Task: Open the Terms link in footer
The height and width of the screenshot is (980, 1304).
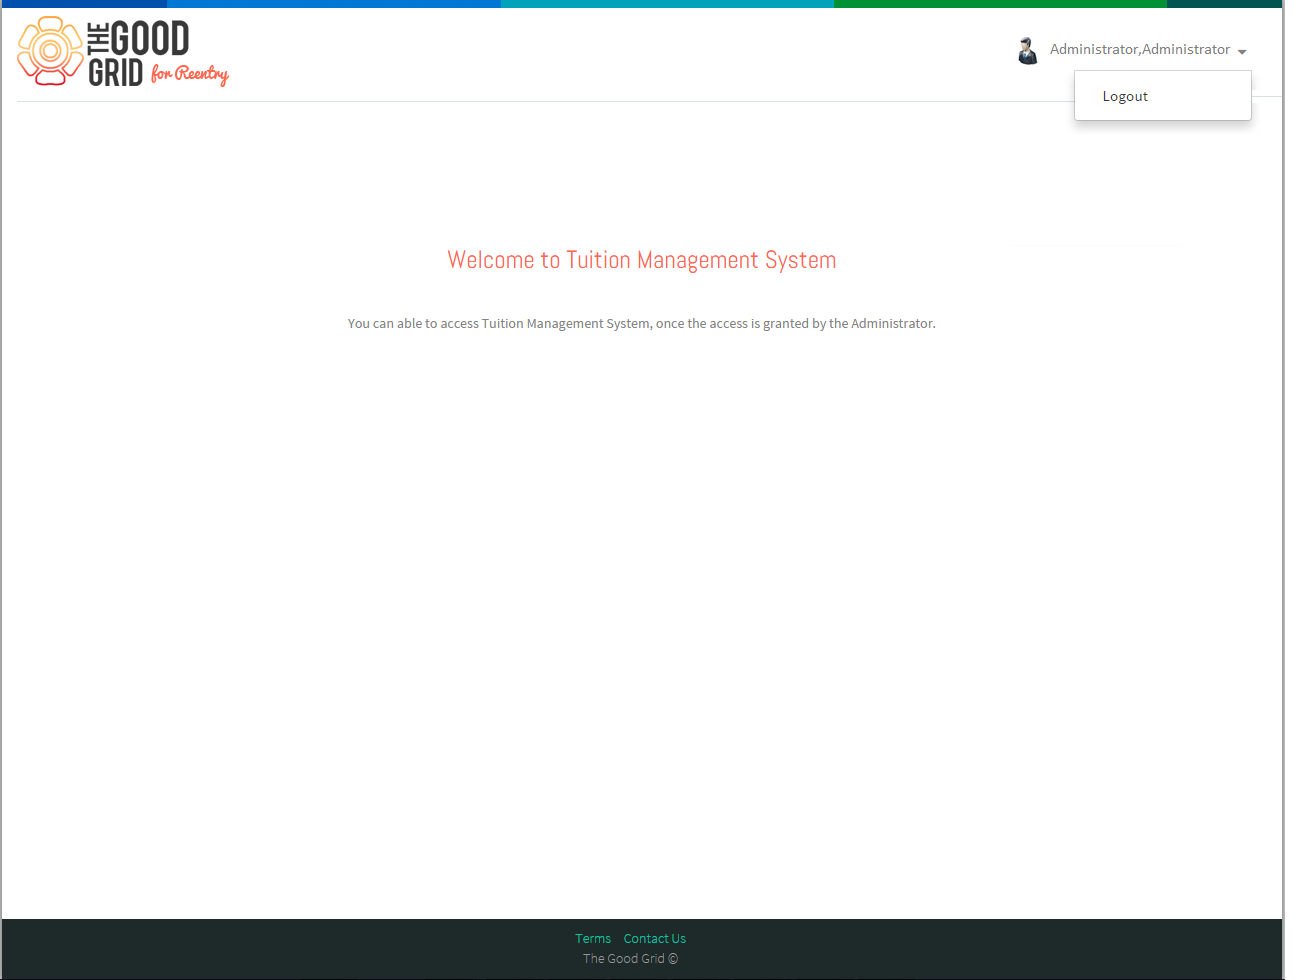Action: (593, 938)
